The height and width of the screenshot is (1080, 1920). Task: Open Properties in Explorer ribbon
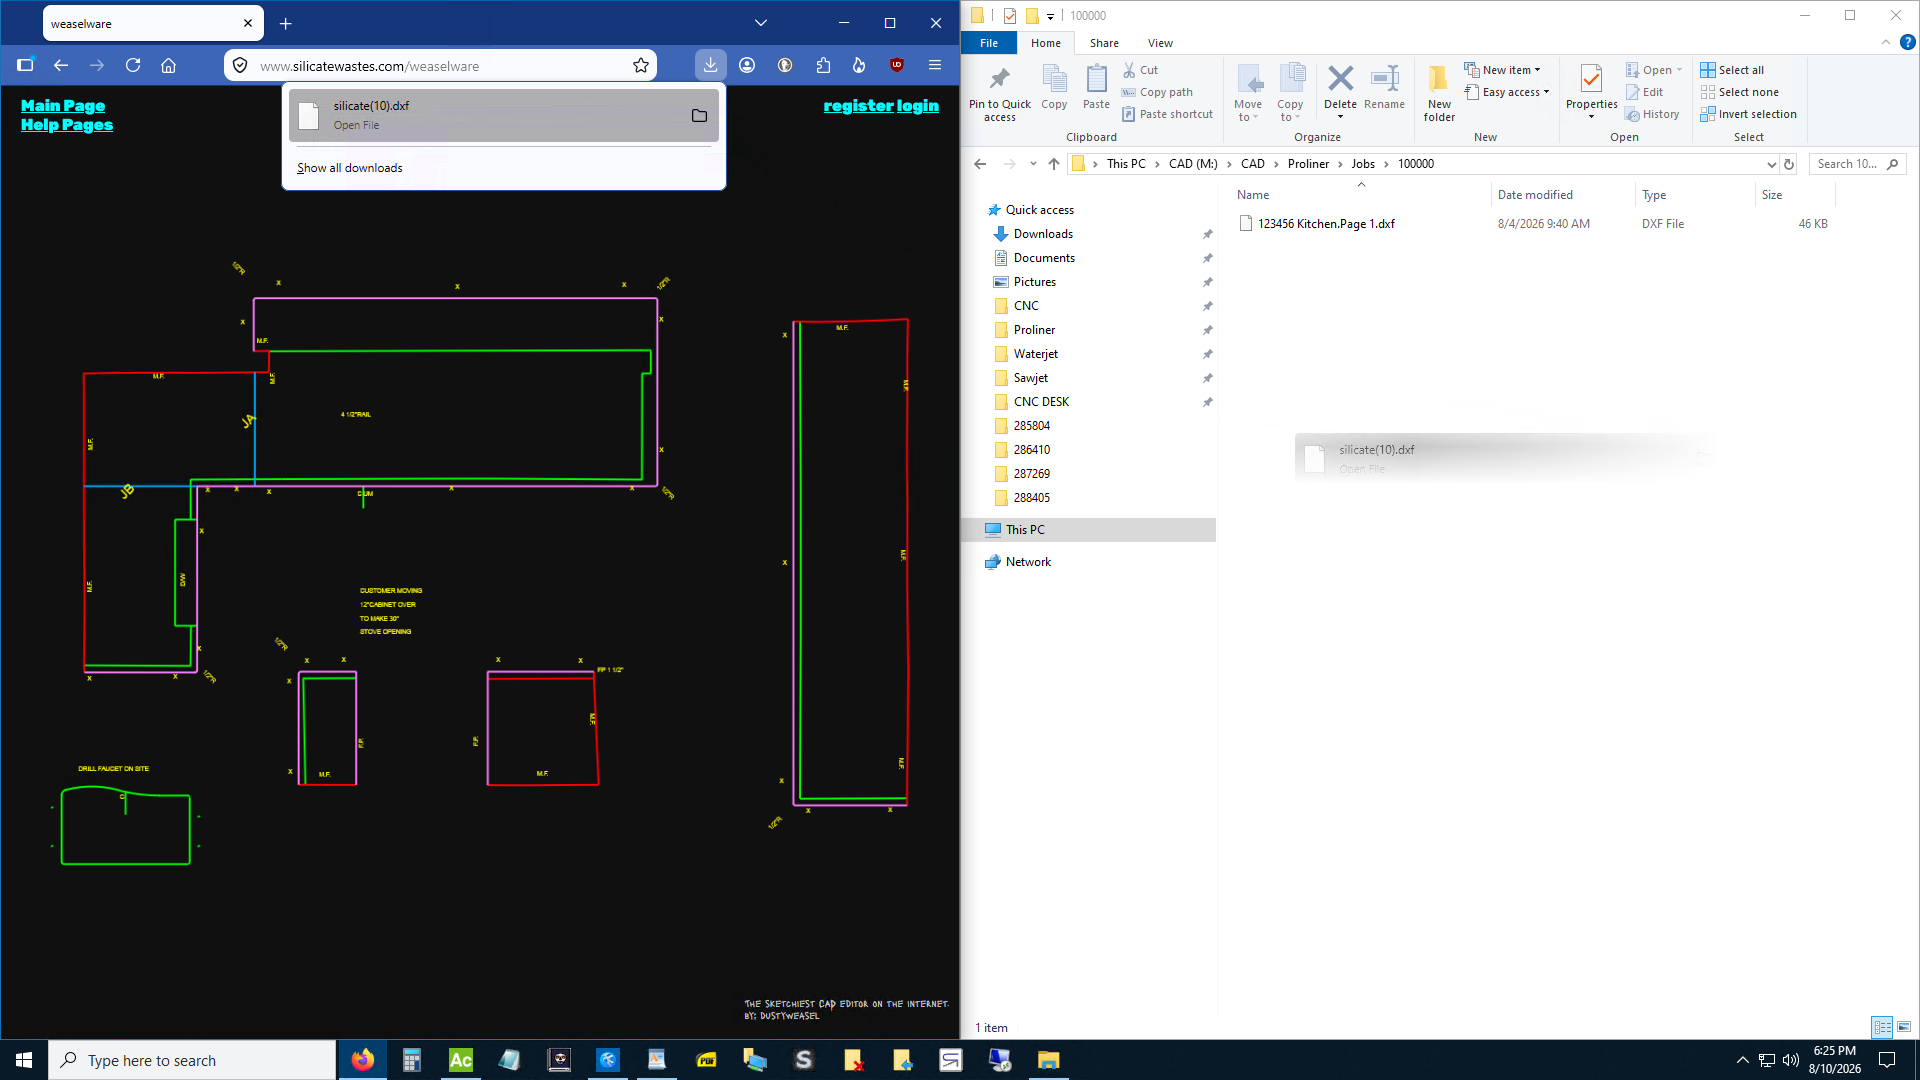[1591, 92]
